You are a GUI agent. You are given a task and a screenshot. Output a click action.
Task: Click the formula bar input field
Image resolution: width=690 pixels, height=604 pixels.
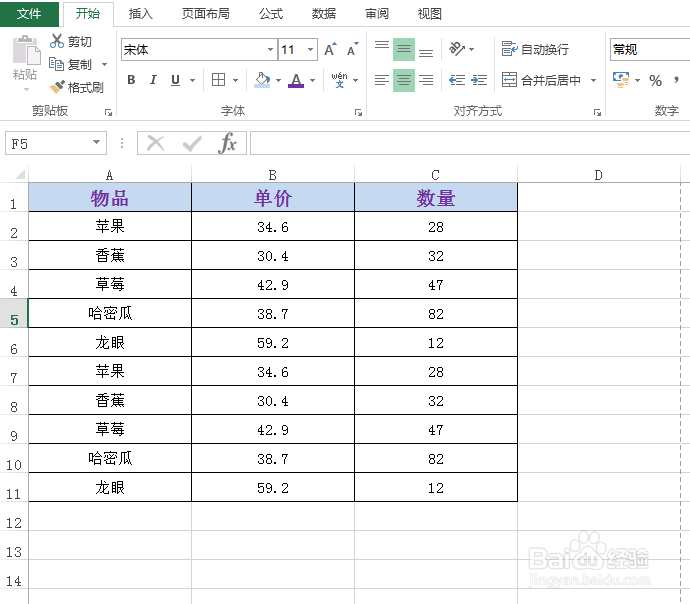coord(470,143)
